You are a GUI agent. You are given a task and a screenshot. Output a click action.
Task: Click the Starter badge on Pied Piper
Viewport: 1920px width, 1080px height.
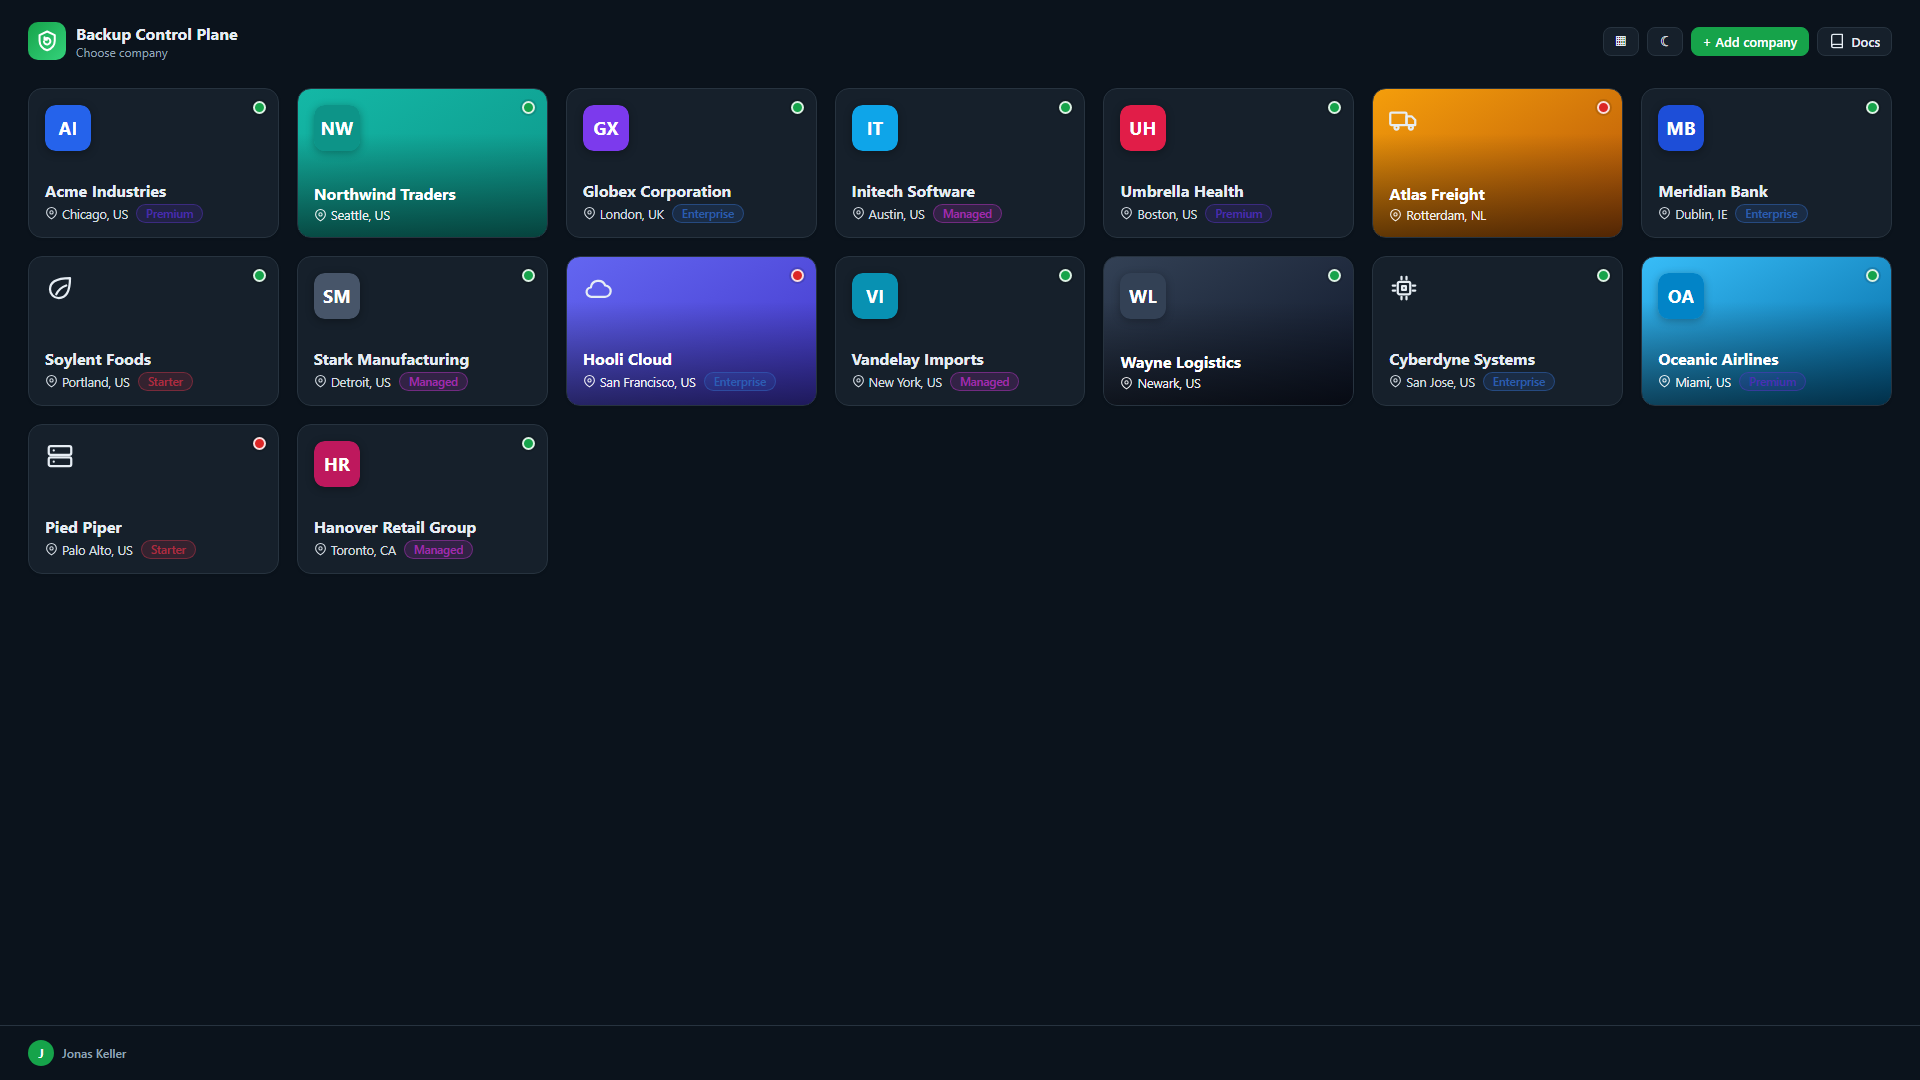(x=168, y=550)
